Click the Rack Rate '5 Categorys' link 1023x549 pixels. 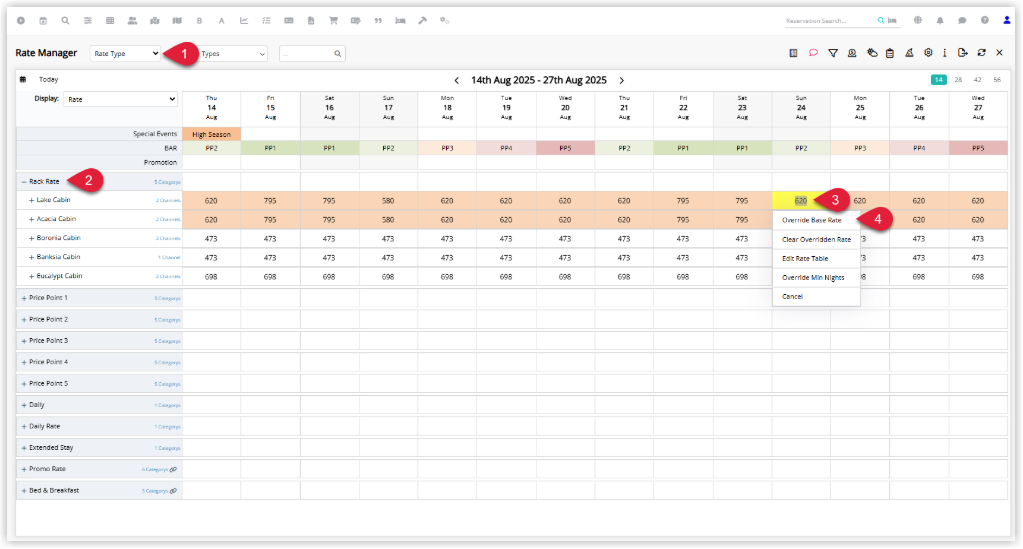coord(168,182)
